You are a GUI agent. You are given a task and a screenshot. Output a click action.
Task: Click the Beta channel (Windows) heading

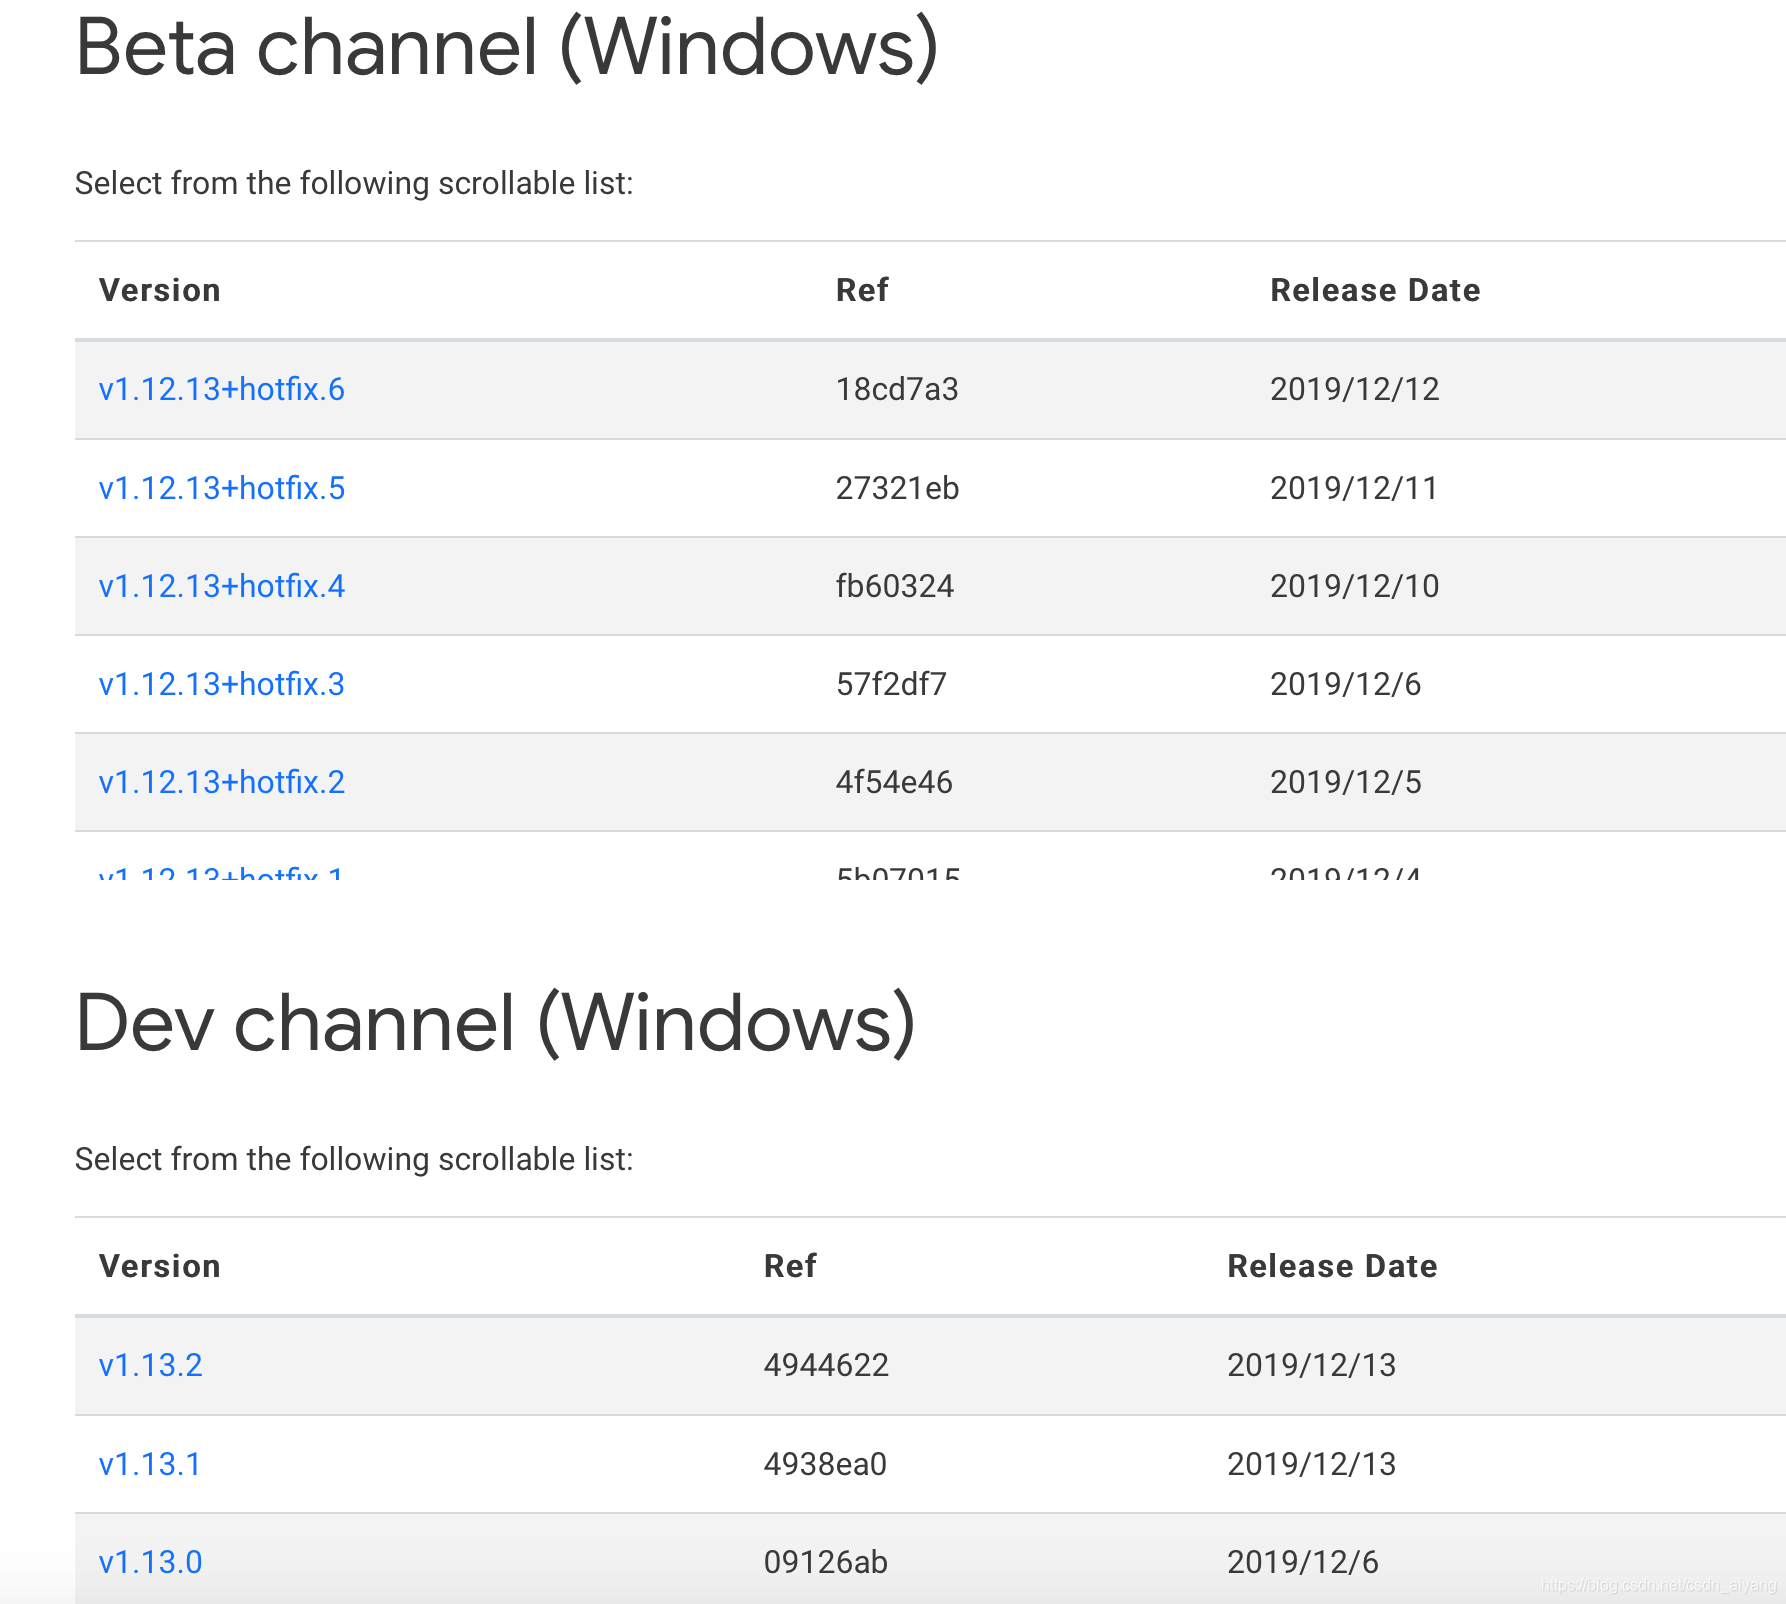click(x=506, y=48)
